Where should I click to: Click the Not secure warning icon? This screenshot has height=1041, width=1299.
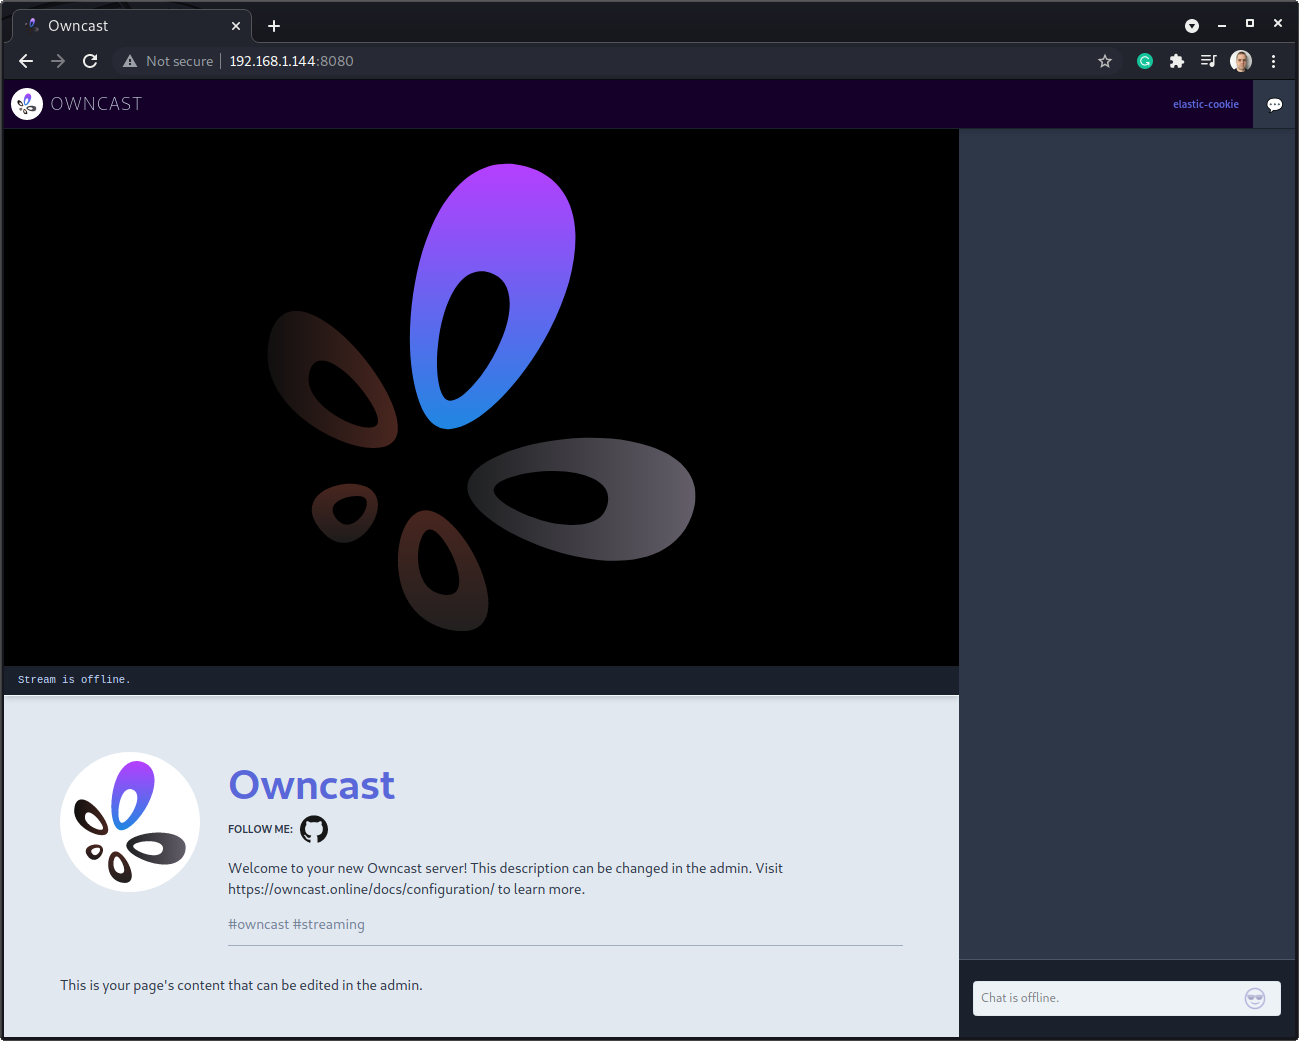point(130,61)
